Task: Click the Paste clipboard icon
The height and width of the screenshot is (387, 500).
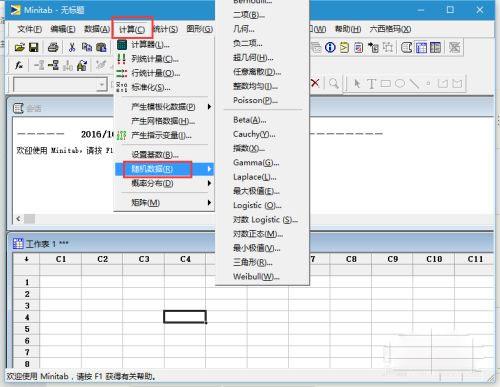Action: (x=101, y=47)
